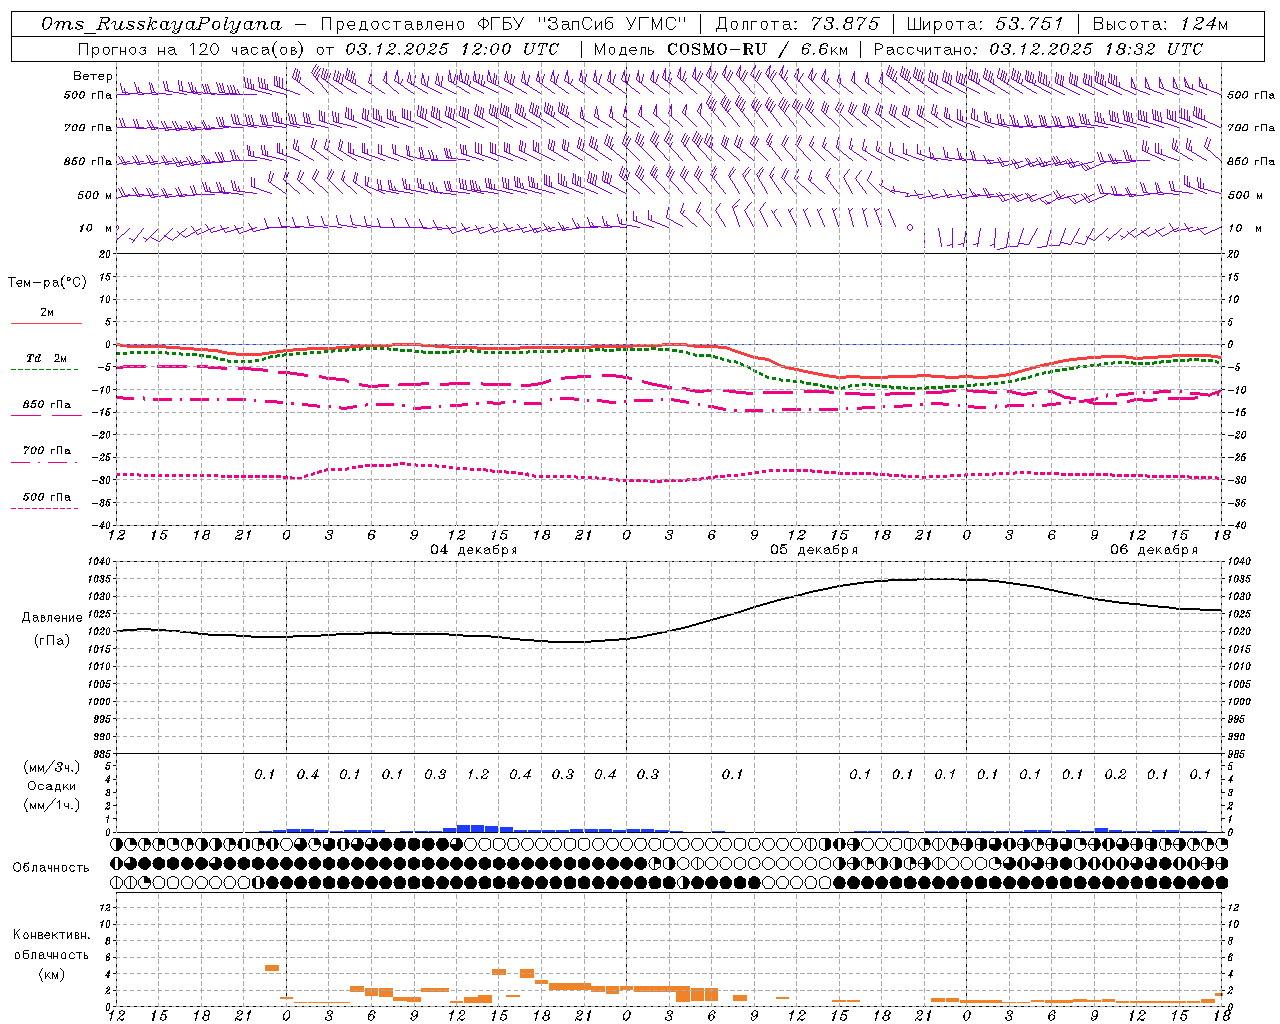Screen dimensions: 1280x1024
Task: Click the highest orange convective bar before midnight 04 декабря
Action: (x=272, y=967)
